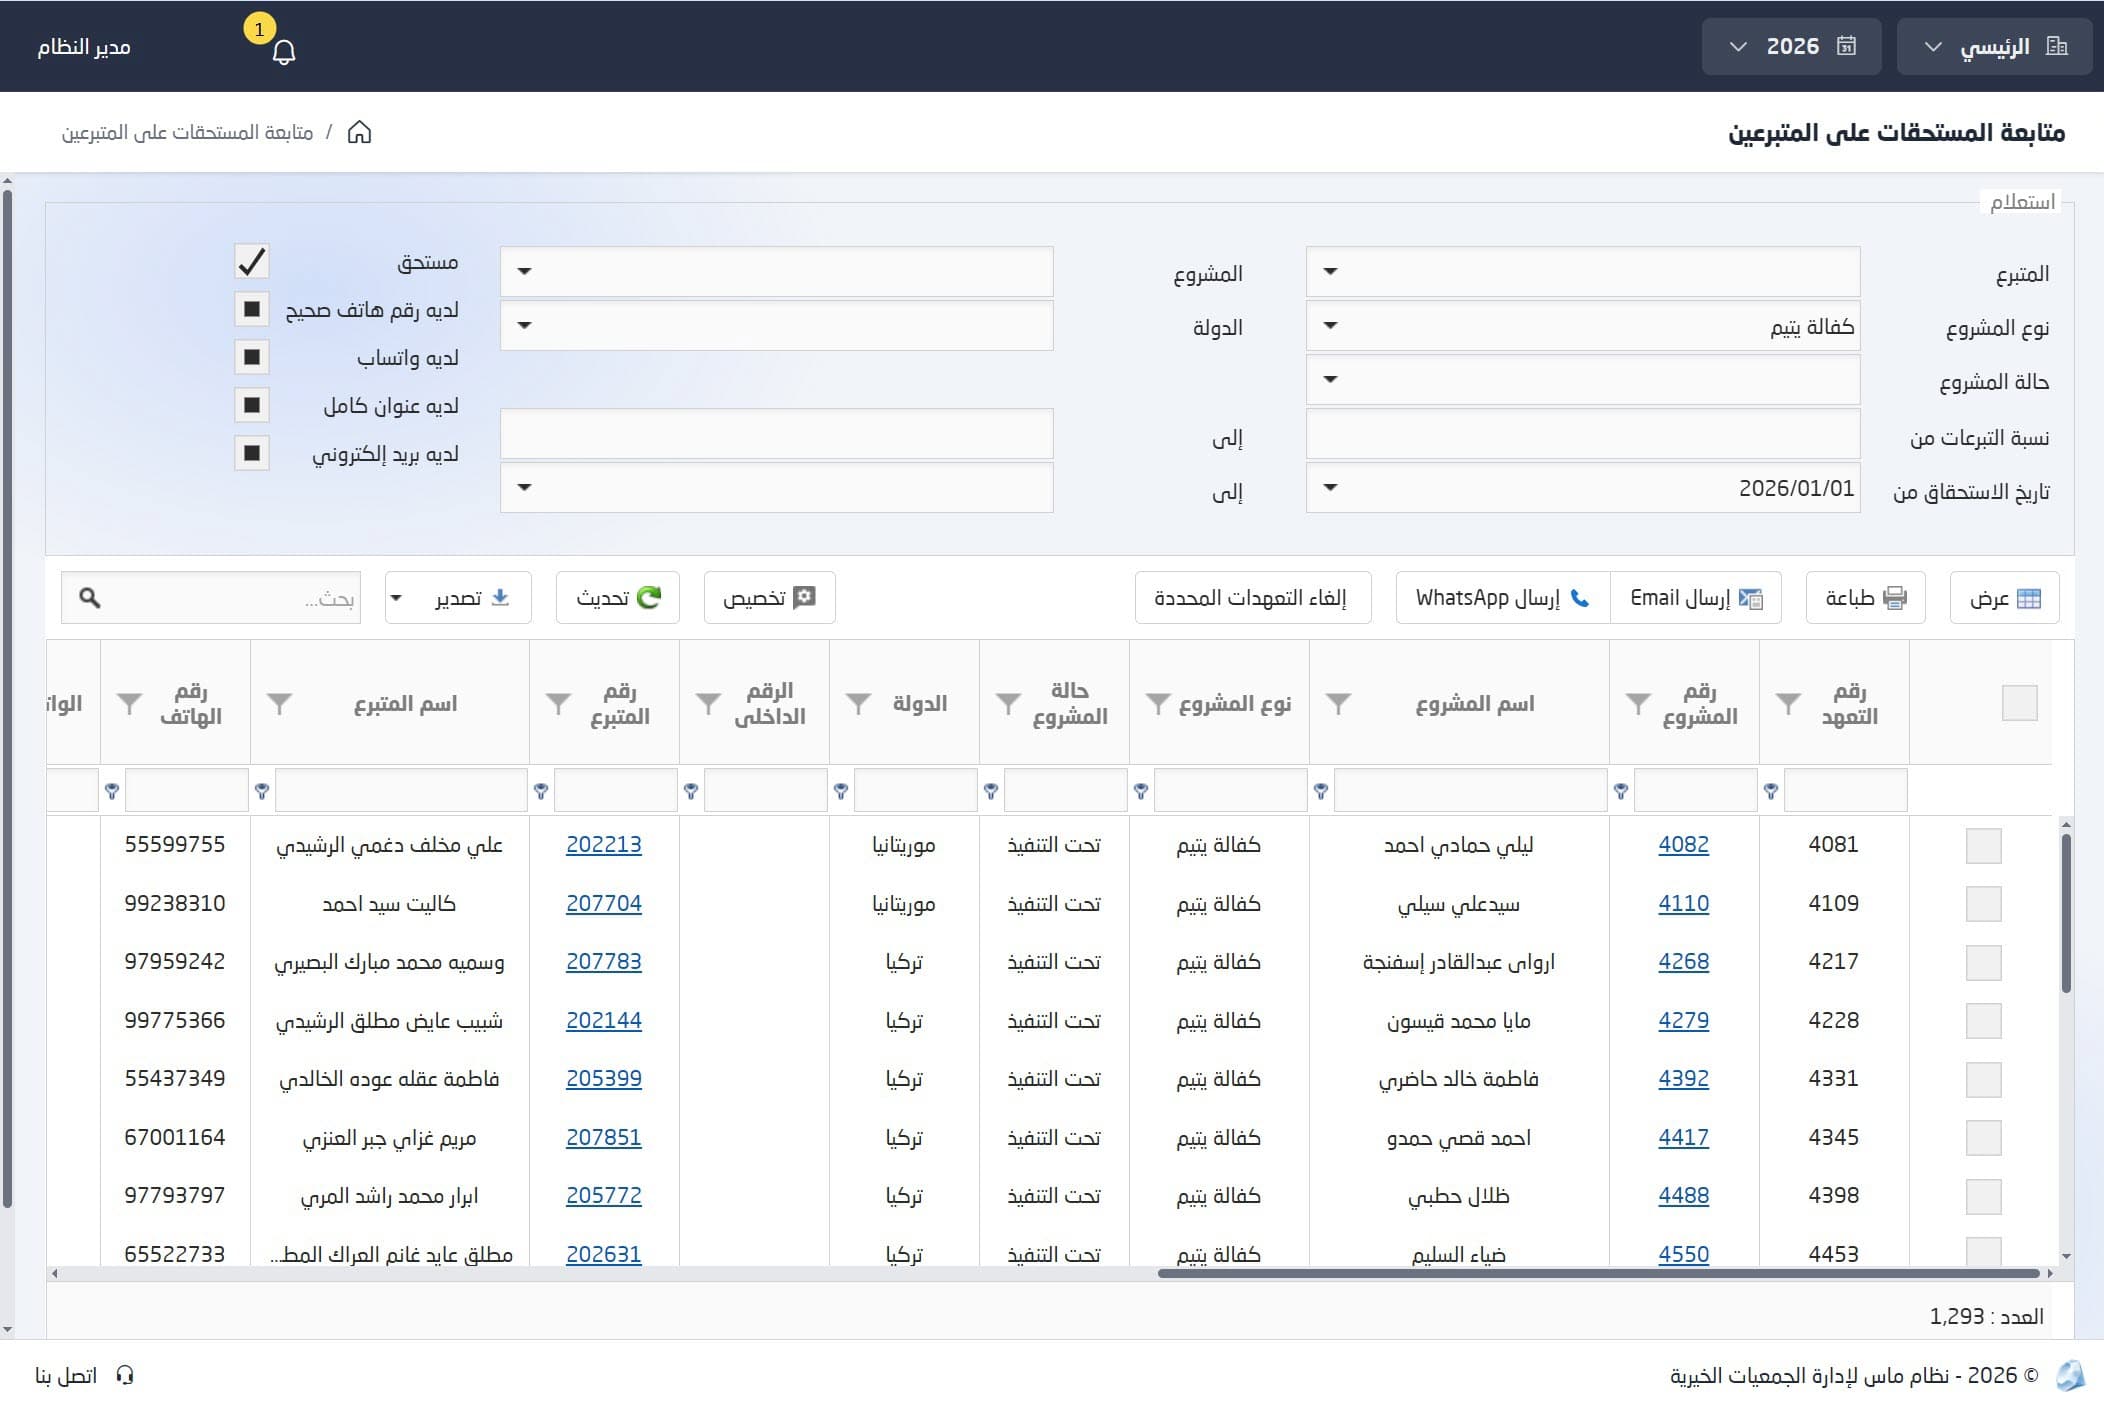Viewport: 2104px width, 1409px height.
Task: Click إرسال WhatsApp button
Action: (x=1503, y=598)
